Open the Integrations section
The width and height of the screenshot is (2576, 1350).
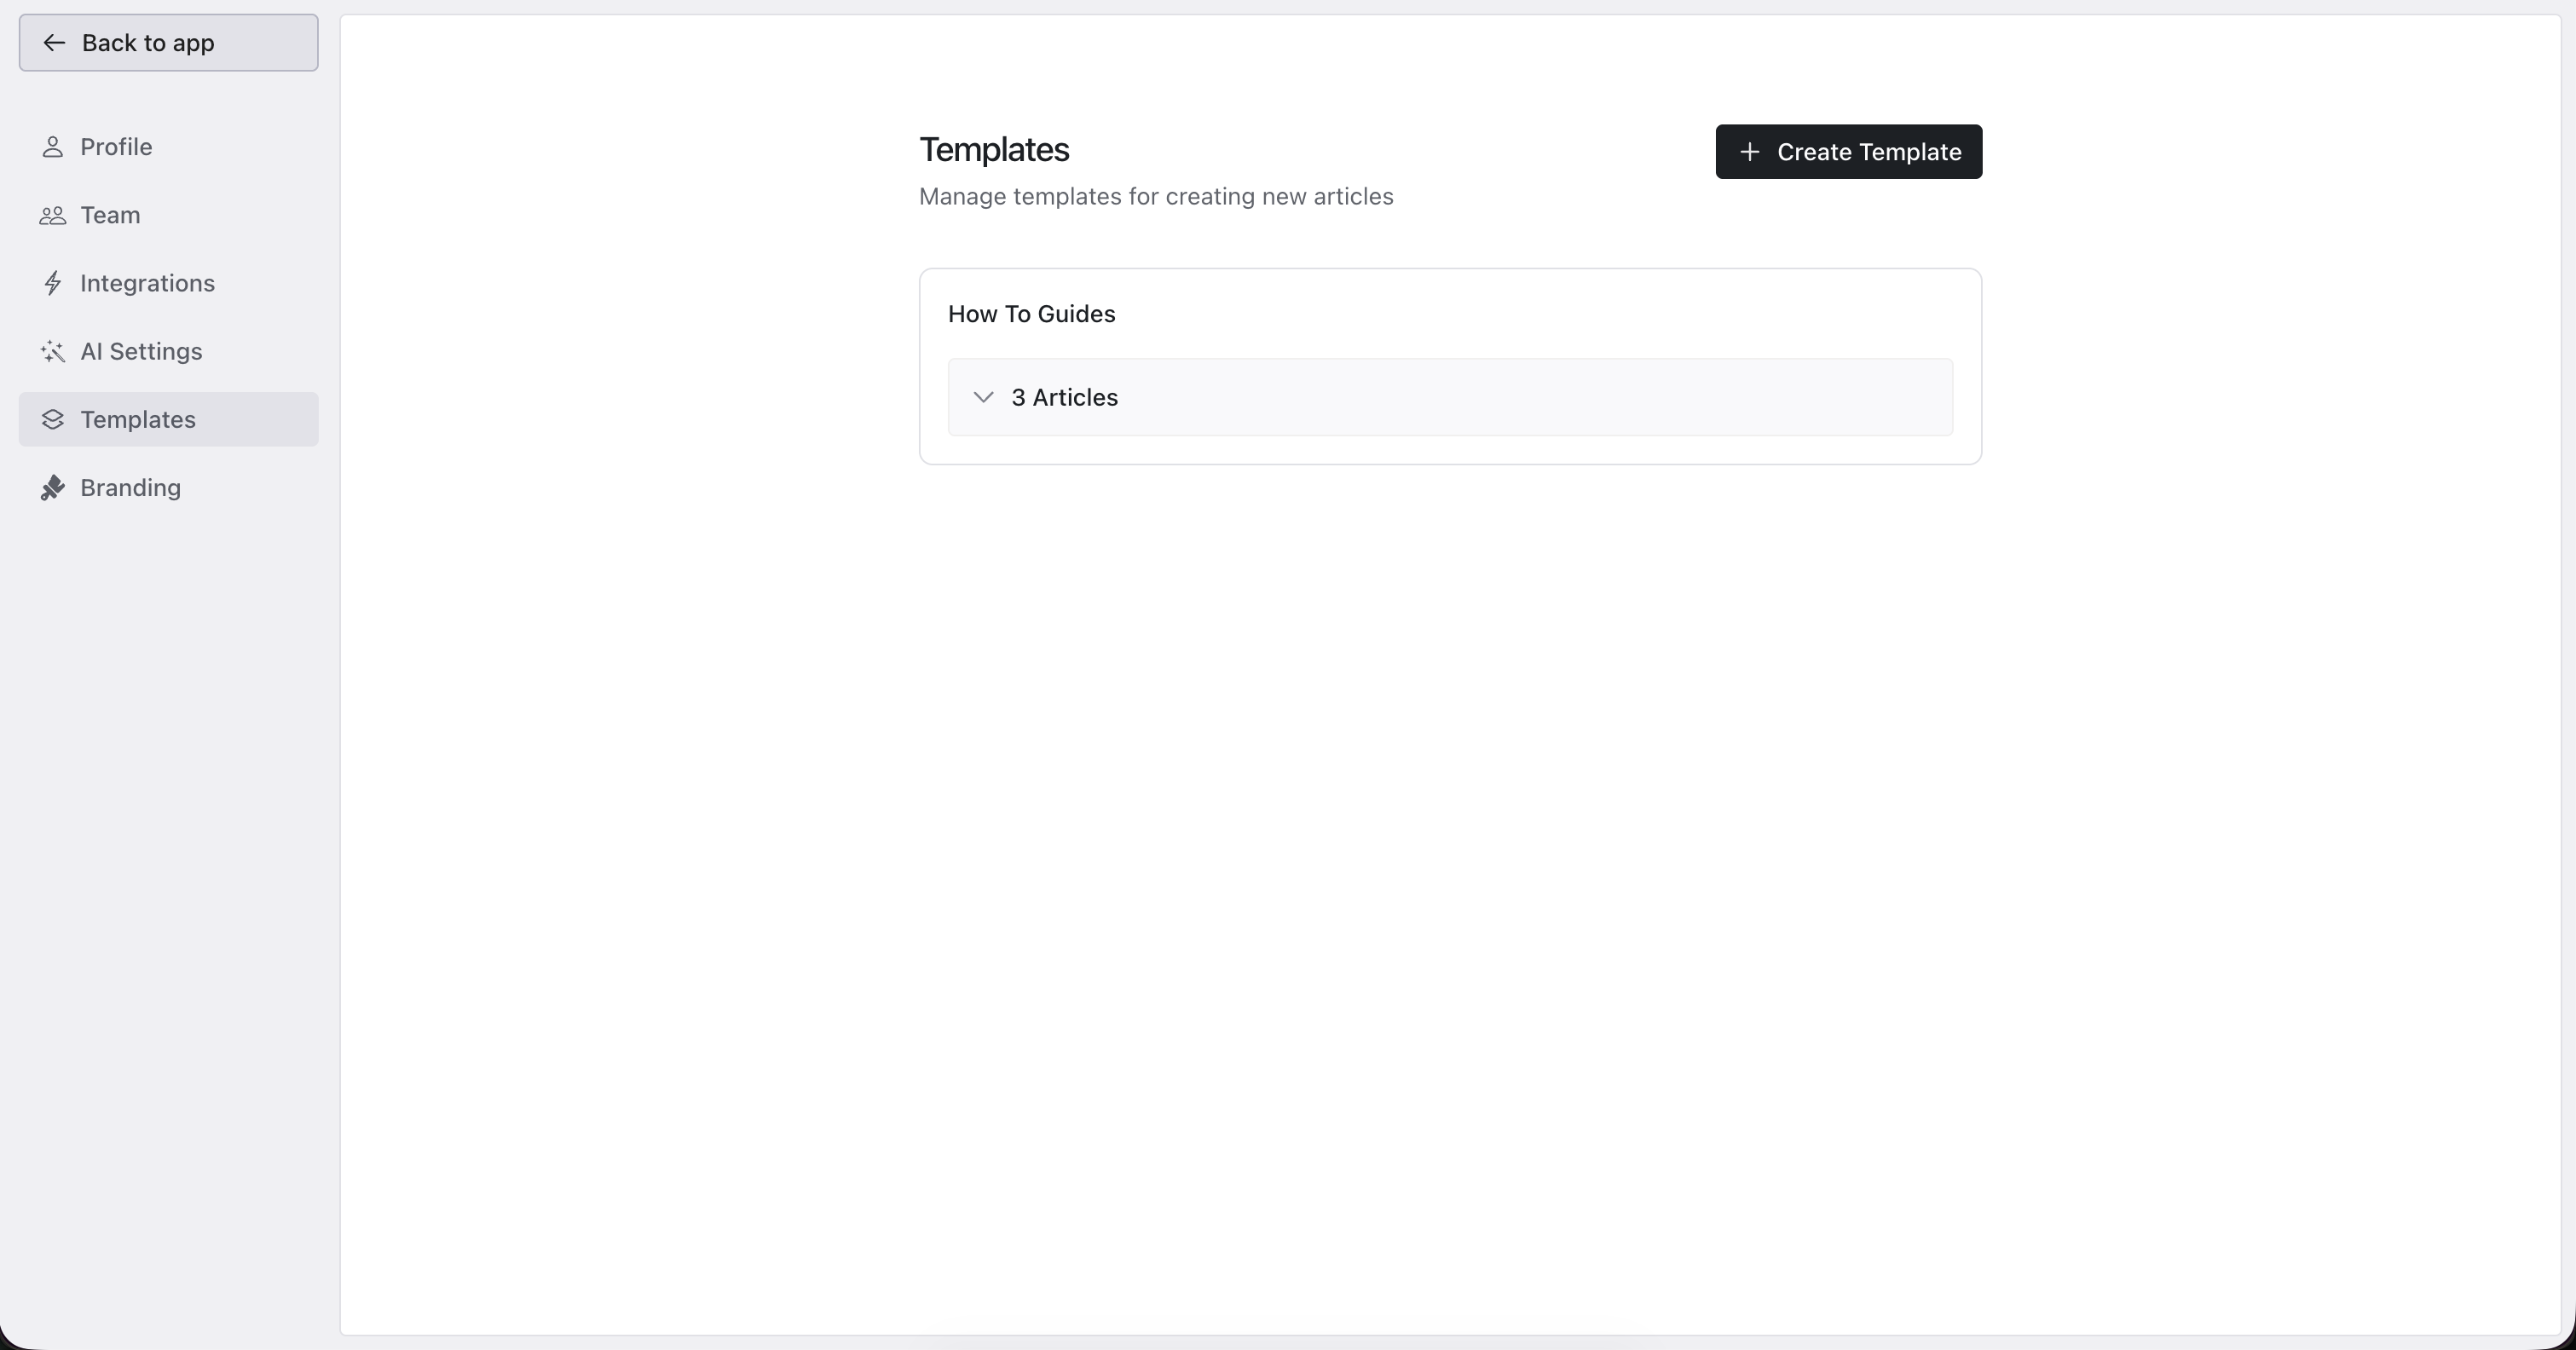tap(168, 283)
